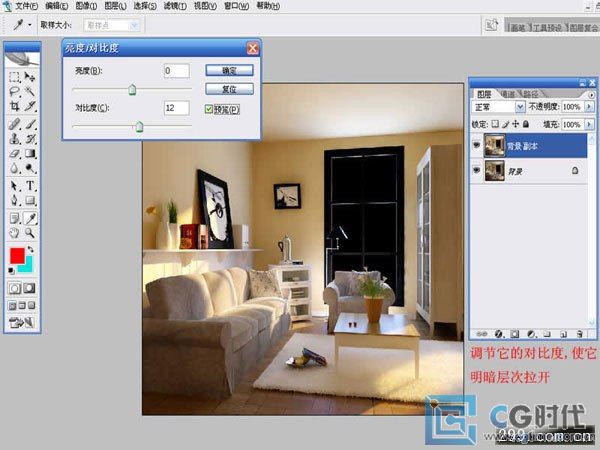Open the 画笔 tab in palette well
This screenshot has width=600, height=450.
[518, 28]
